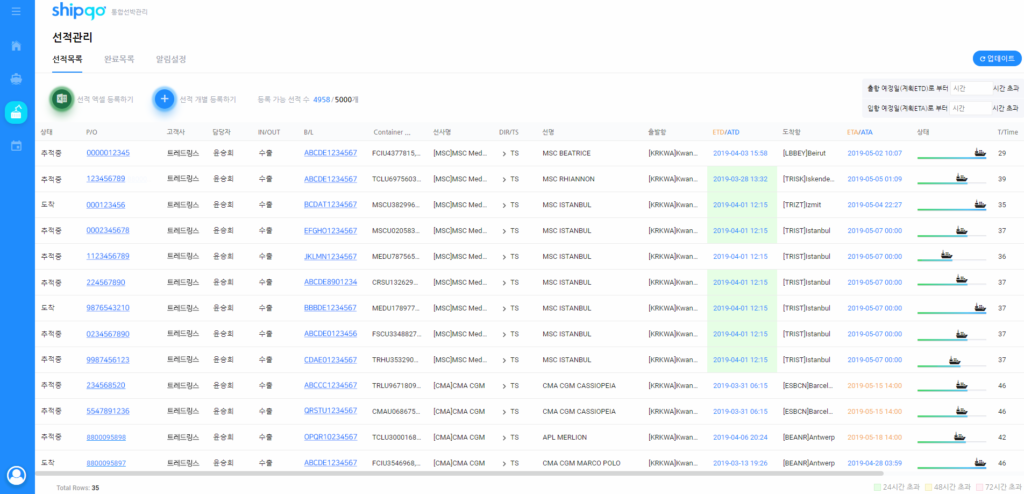This screenshot has height=494, width=1024.
Task: Go to the home icon in sidebar
Action: (16, 46)
